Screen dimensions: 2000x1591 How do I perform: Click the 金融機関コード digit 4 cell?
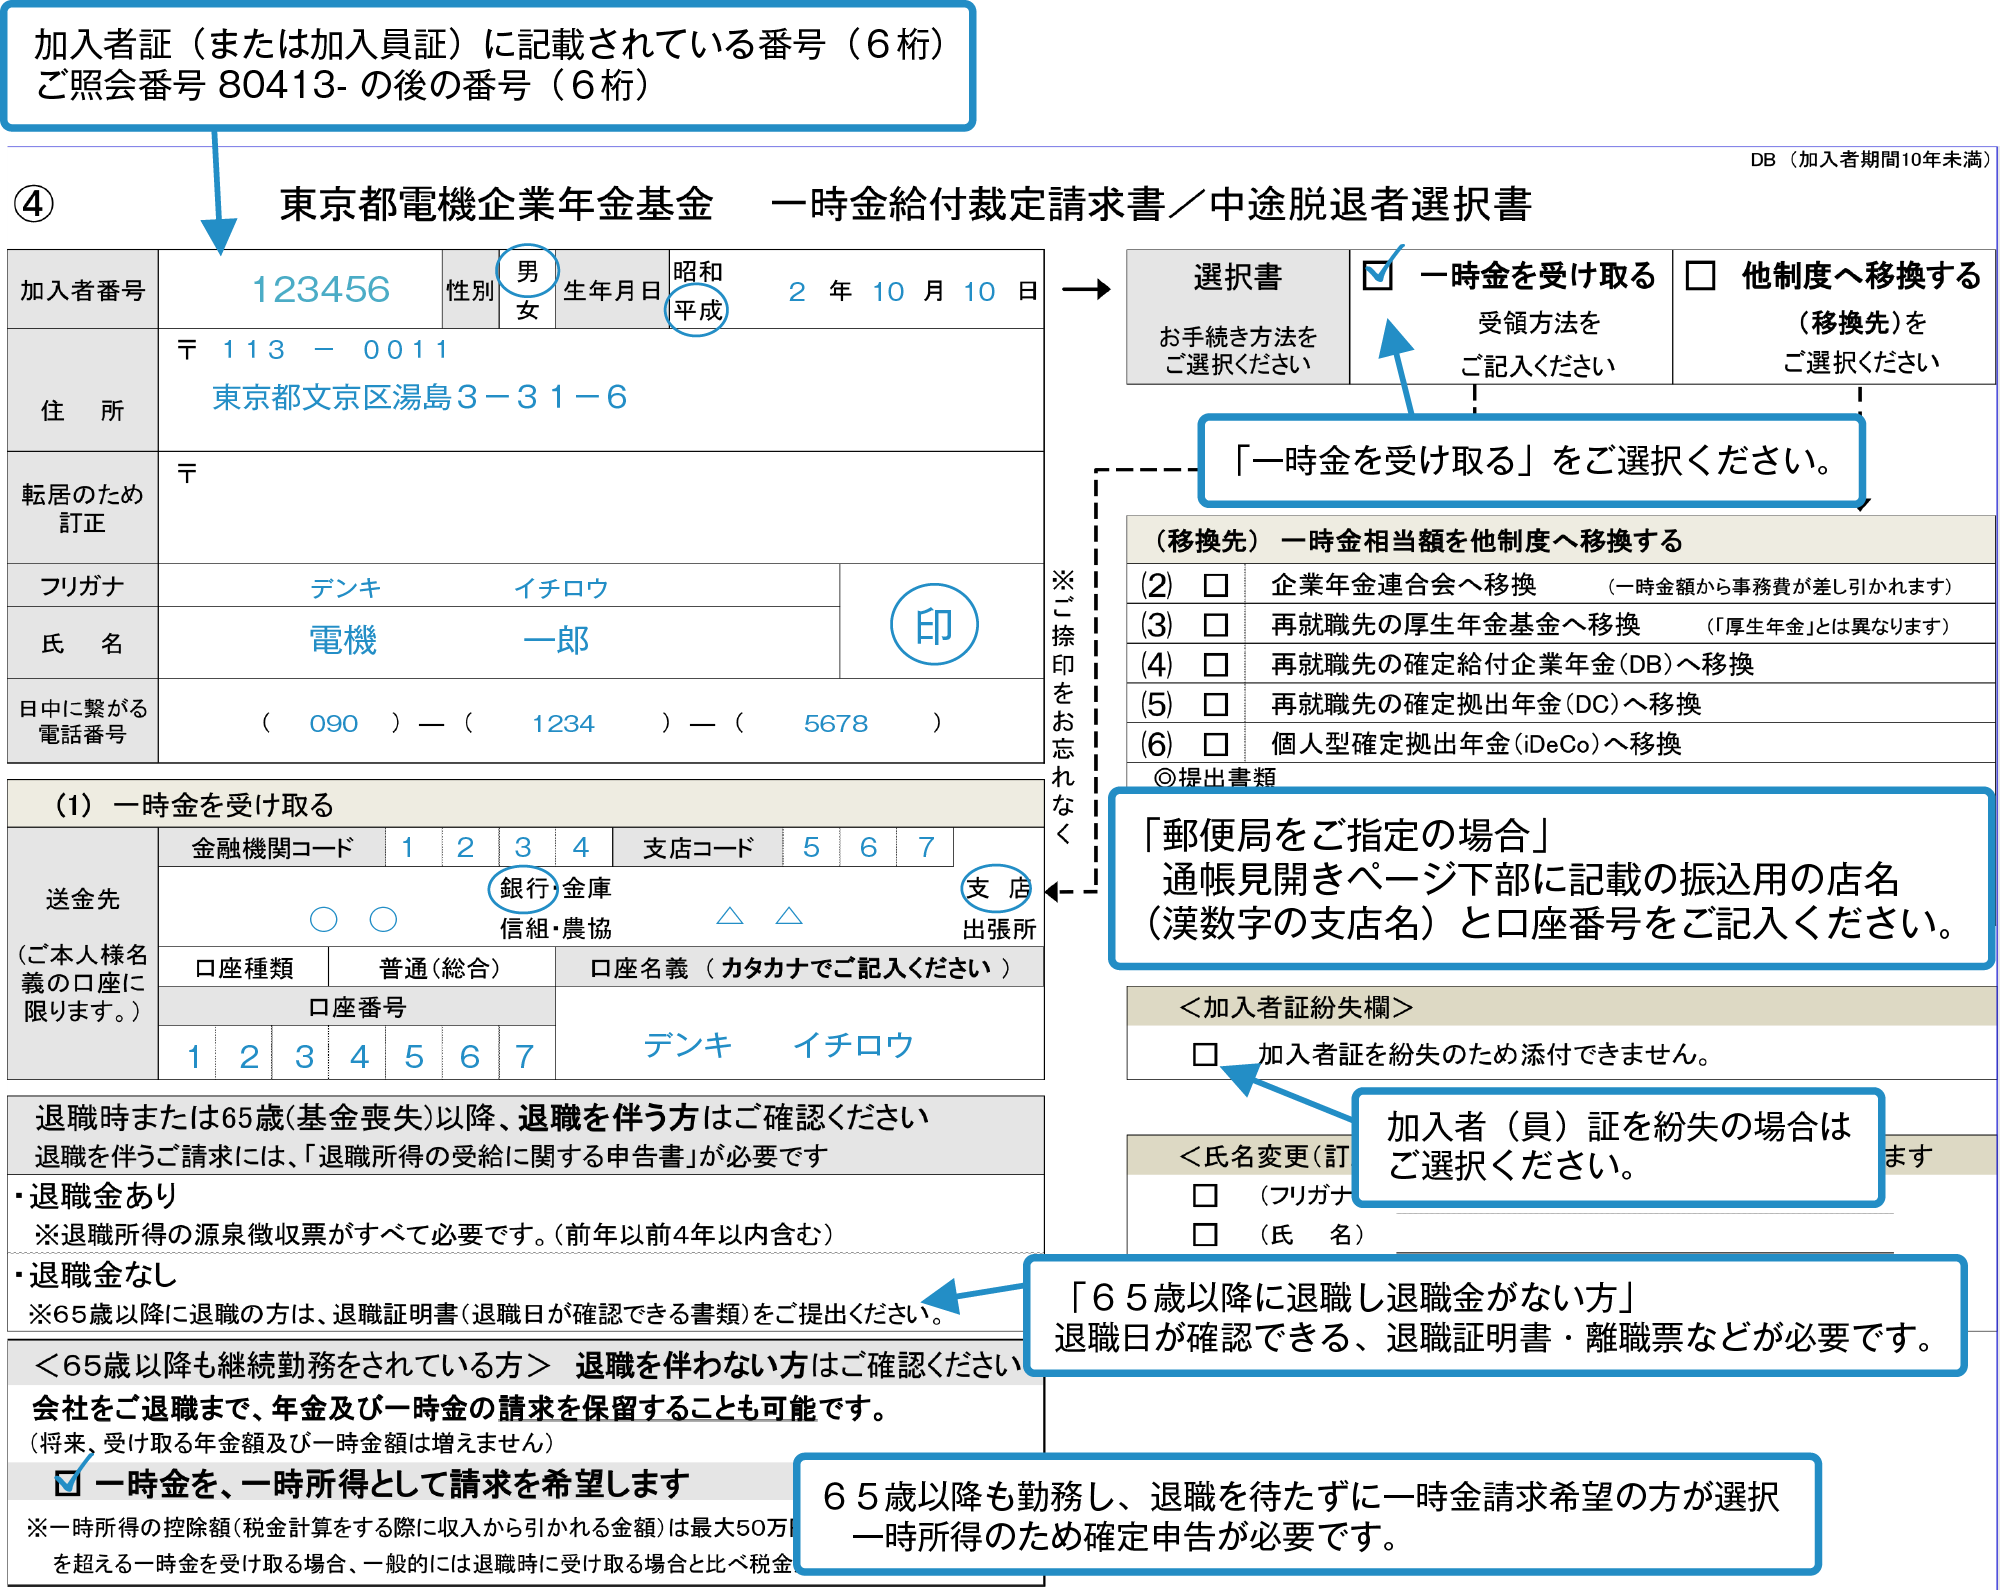pos(583,847)
